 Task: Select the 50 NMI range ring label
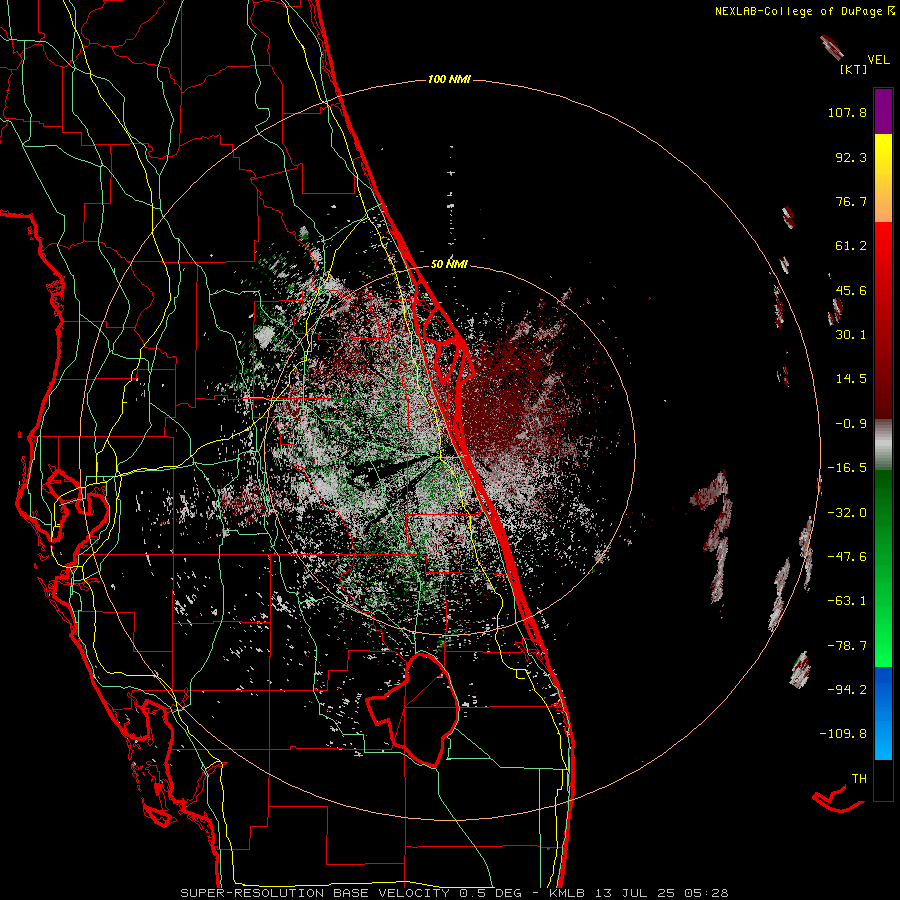pos(449,264)
